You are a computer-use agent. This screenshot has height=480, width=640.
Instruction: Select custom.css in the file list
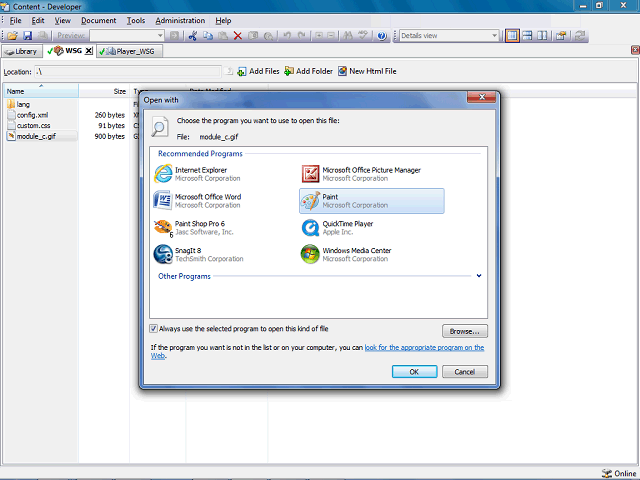[x=29, y=125]
